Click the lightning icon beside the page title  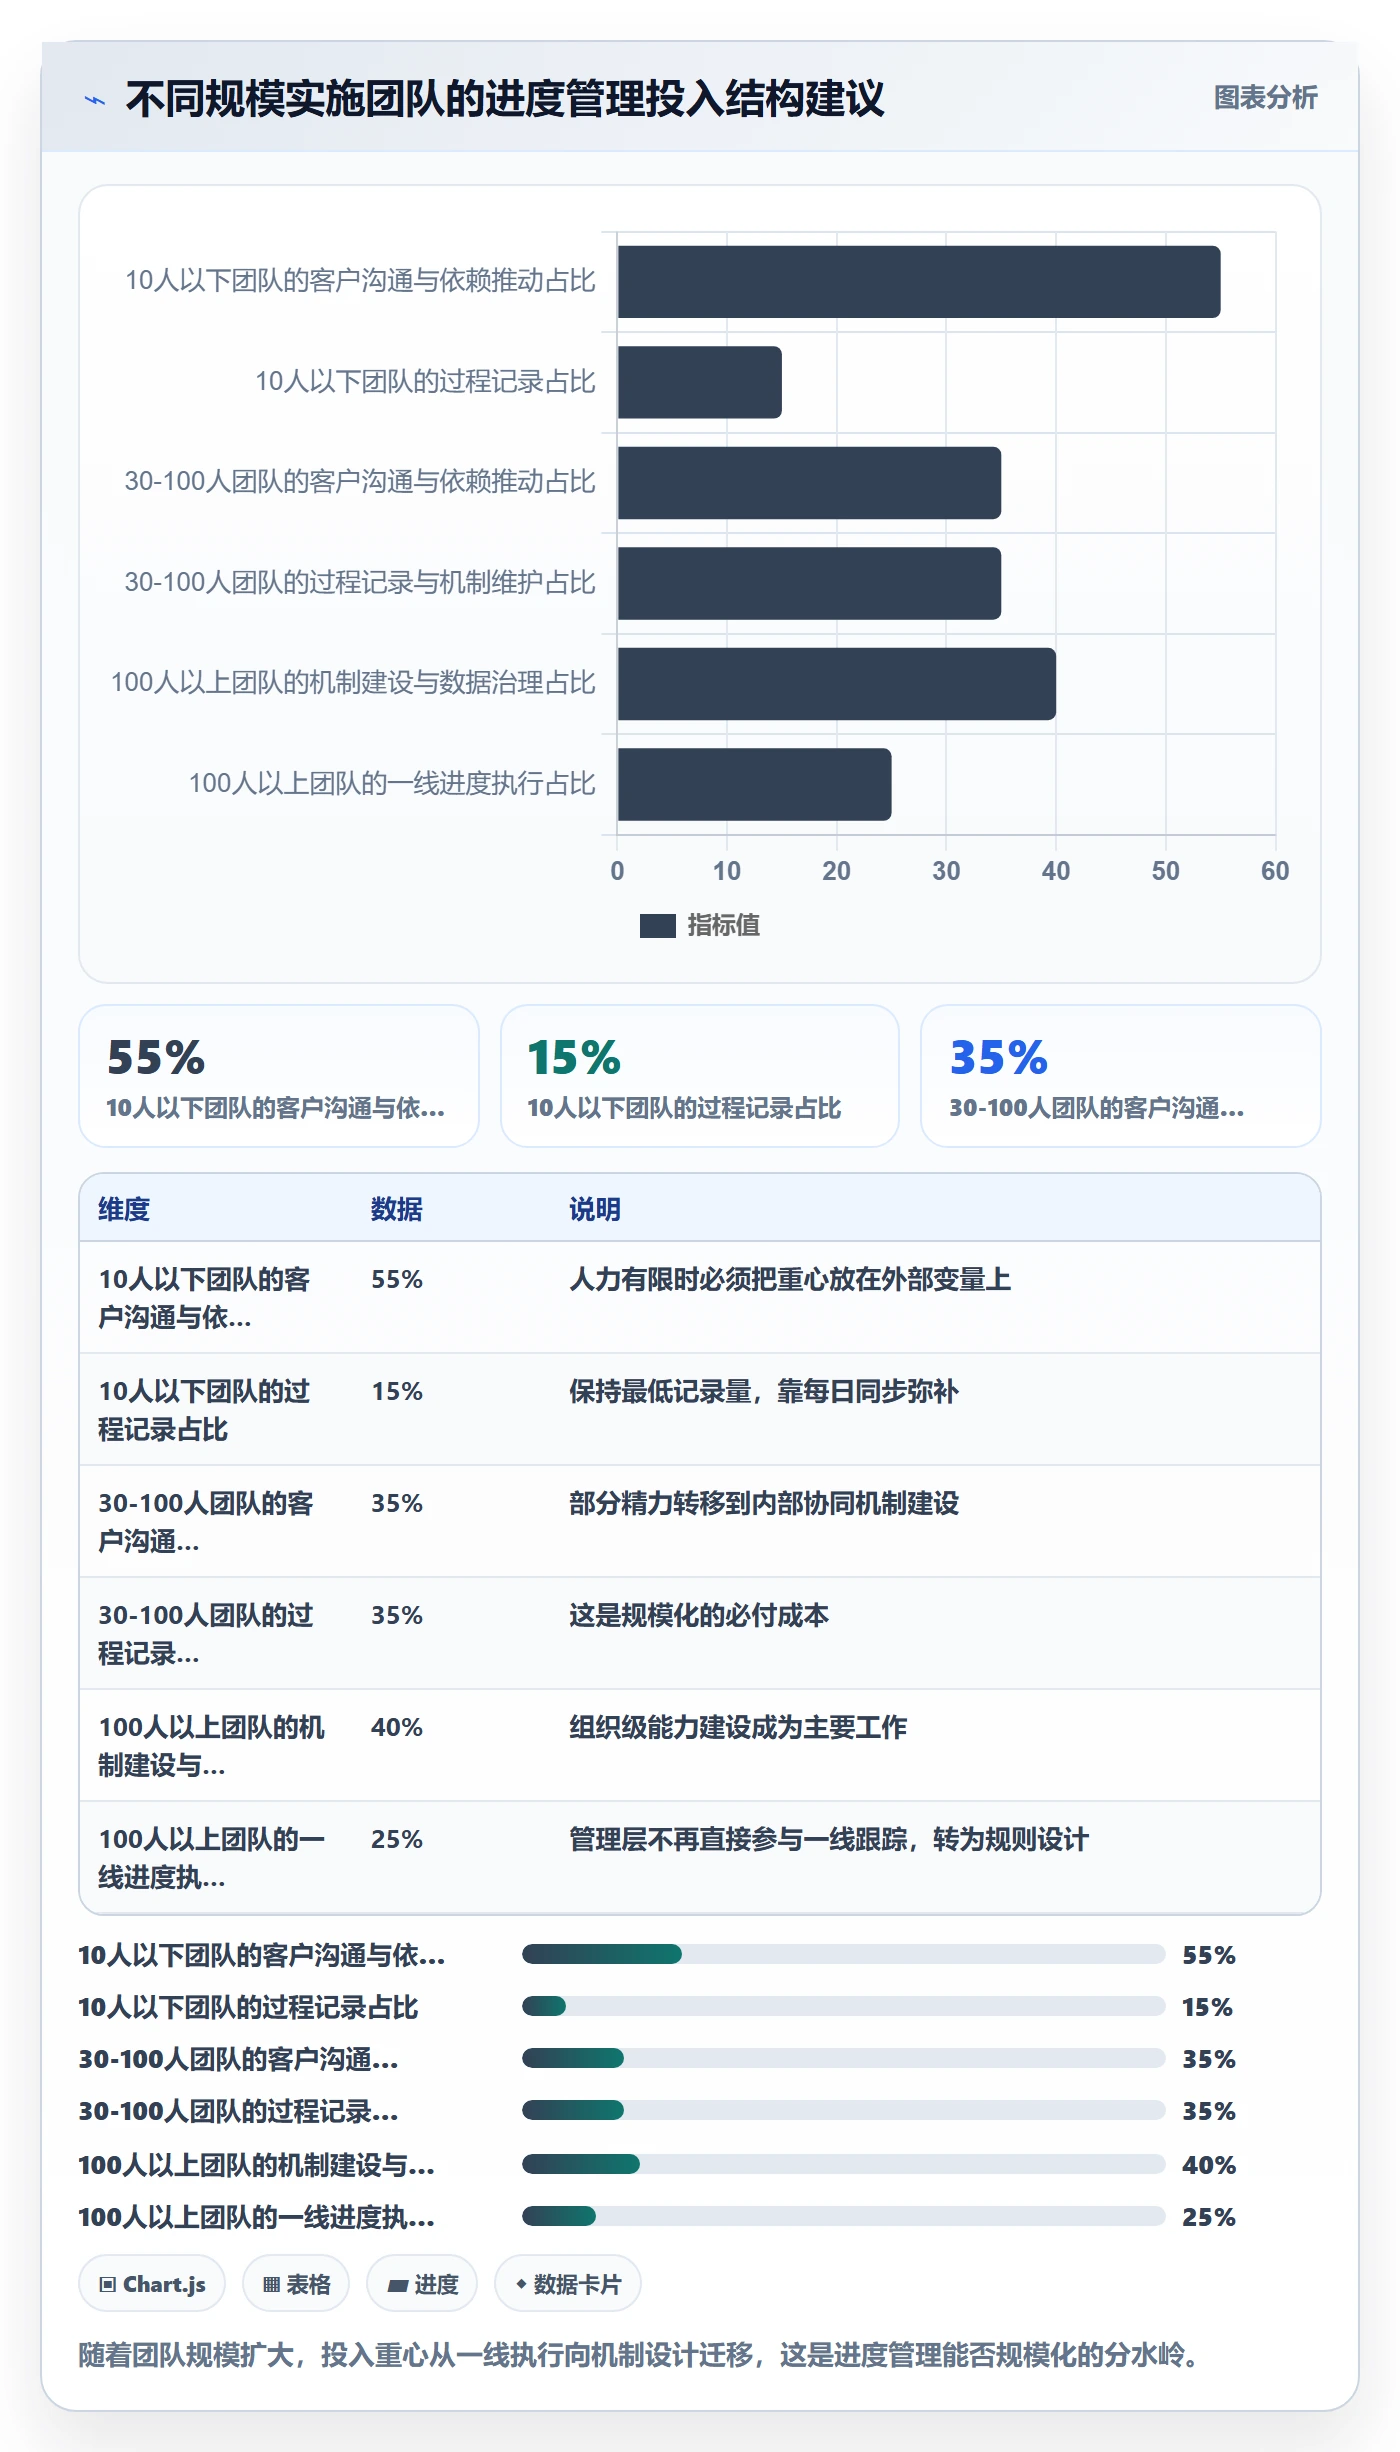(95, 100)
